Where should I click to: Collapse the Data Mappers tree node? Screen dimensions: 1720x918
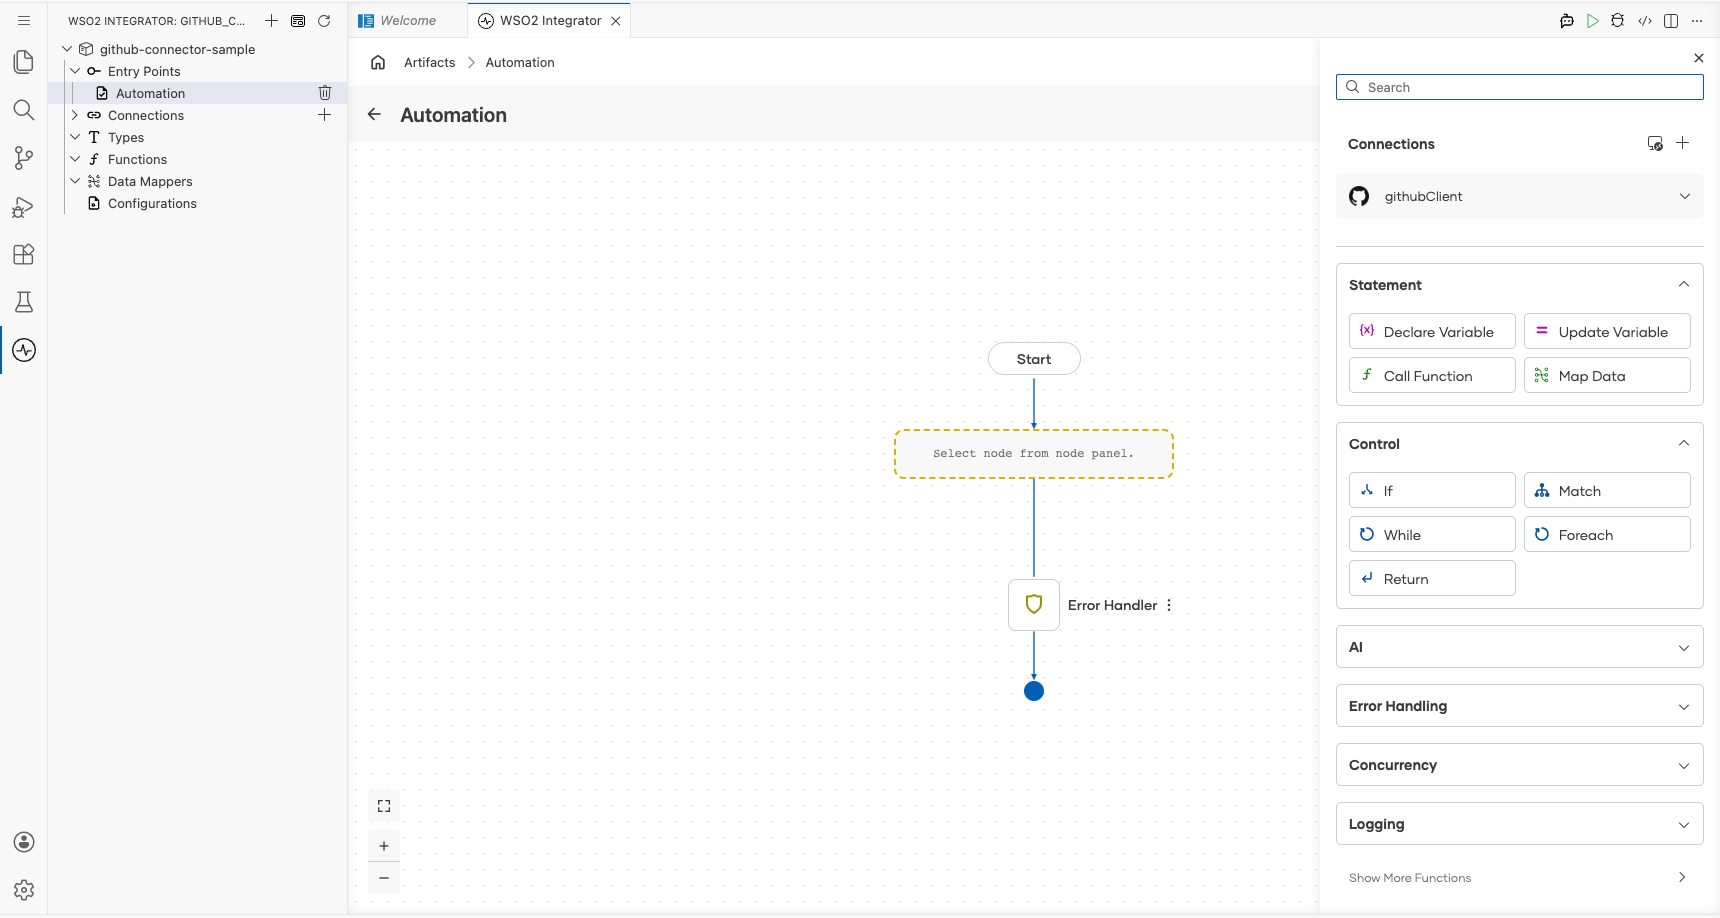[75, 181]
